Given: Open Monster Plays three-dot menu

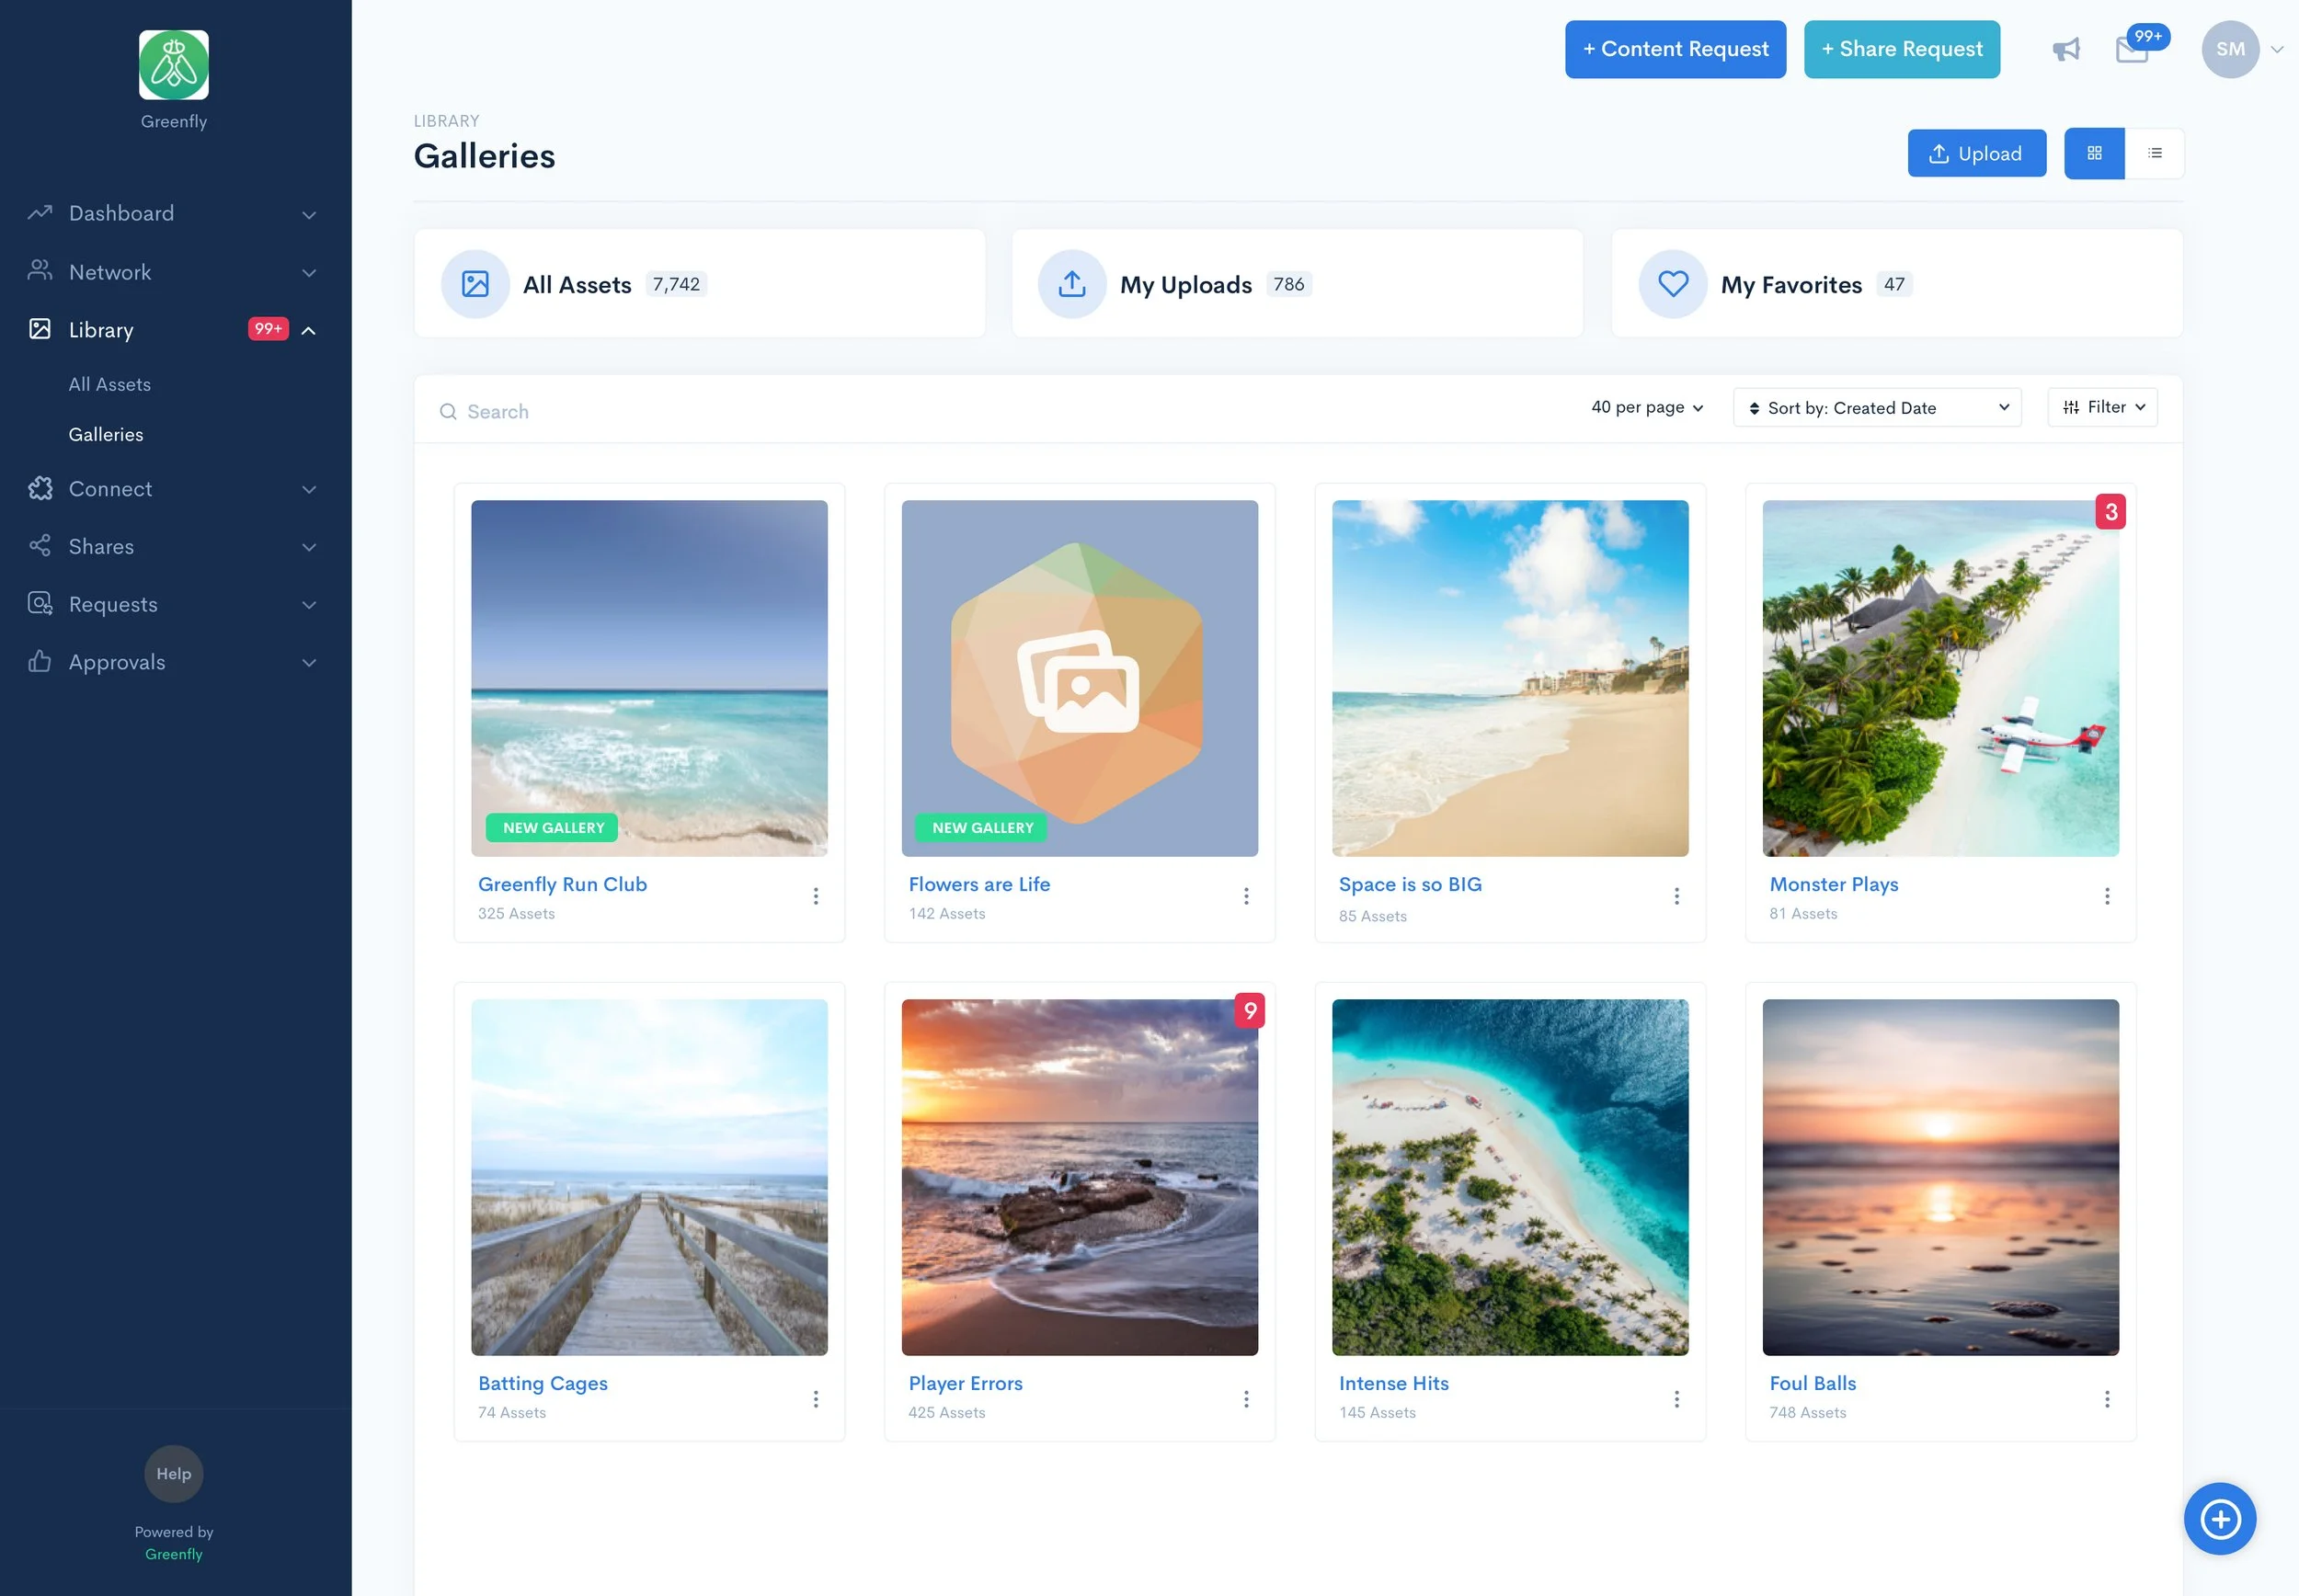Looking at the screenshot, I should (x=2106, y=896).
